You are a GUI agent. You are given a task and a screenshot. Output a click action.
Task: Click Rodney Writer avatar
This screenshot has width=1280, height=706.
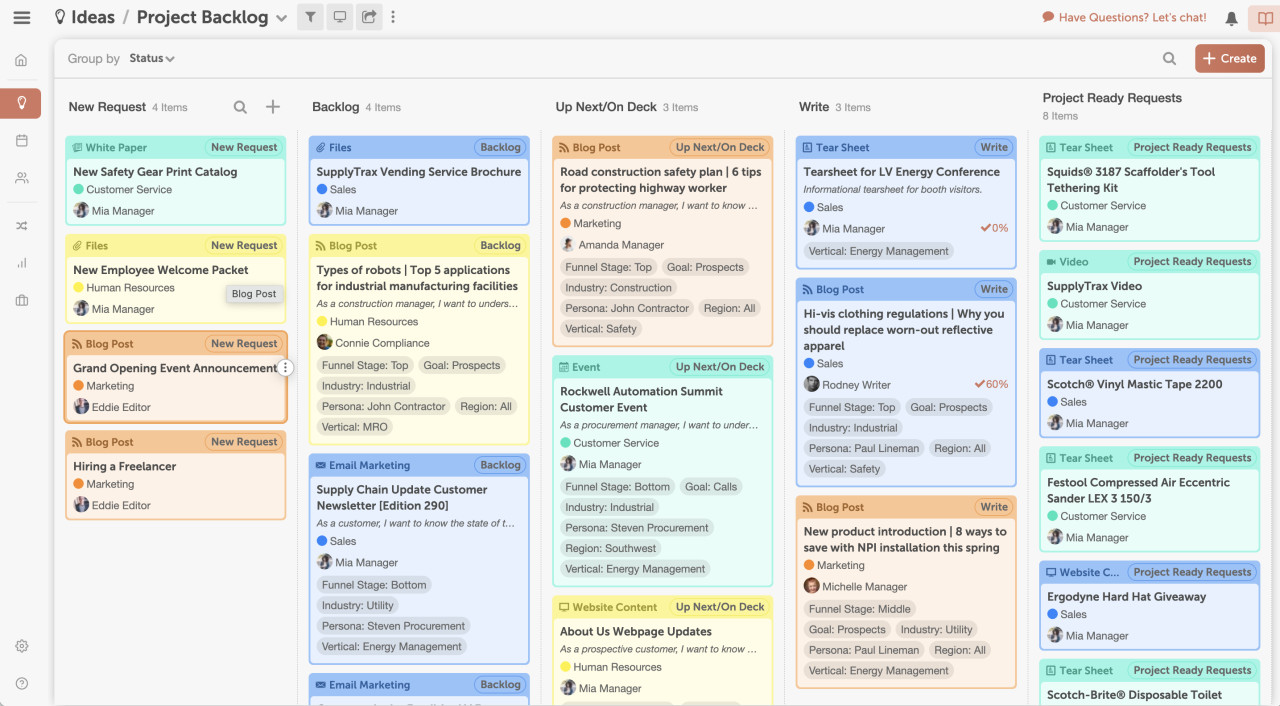click(x=812, y=384)
